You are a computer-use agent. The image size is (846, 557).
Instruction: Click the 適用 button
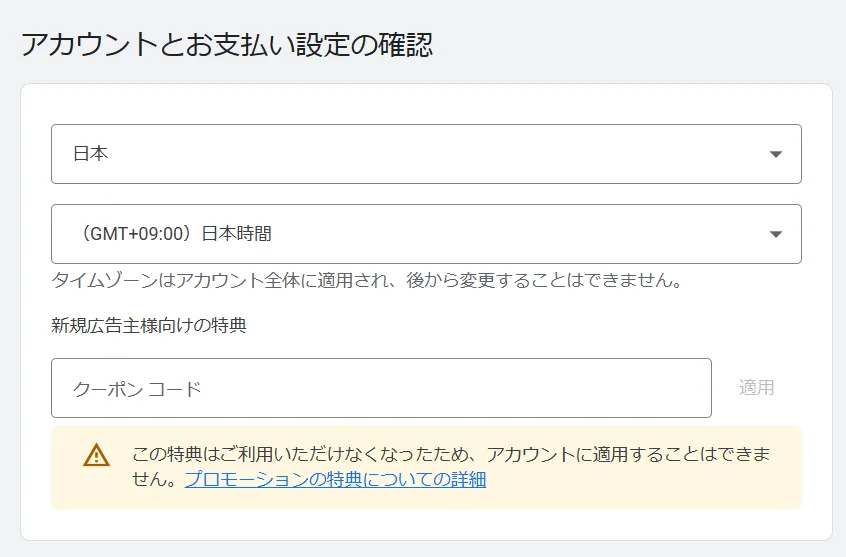pyautogui.click(x=756, y=388)
